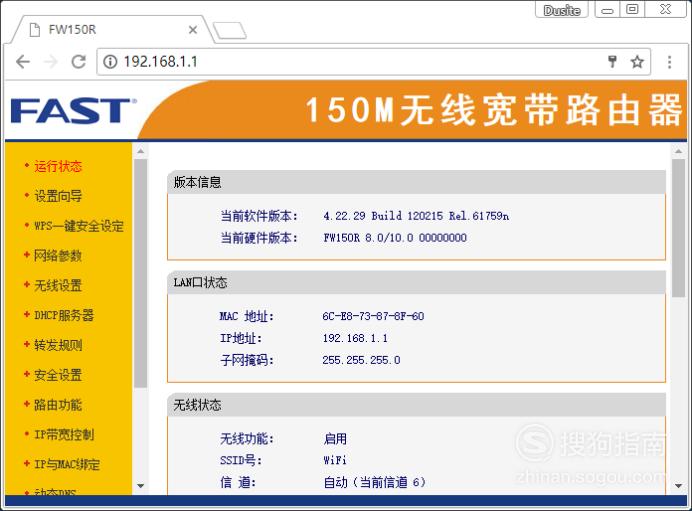
Task: Click main content scrollbar up arrow
Action: tap(678, 151)
